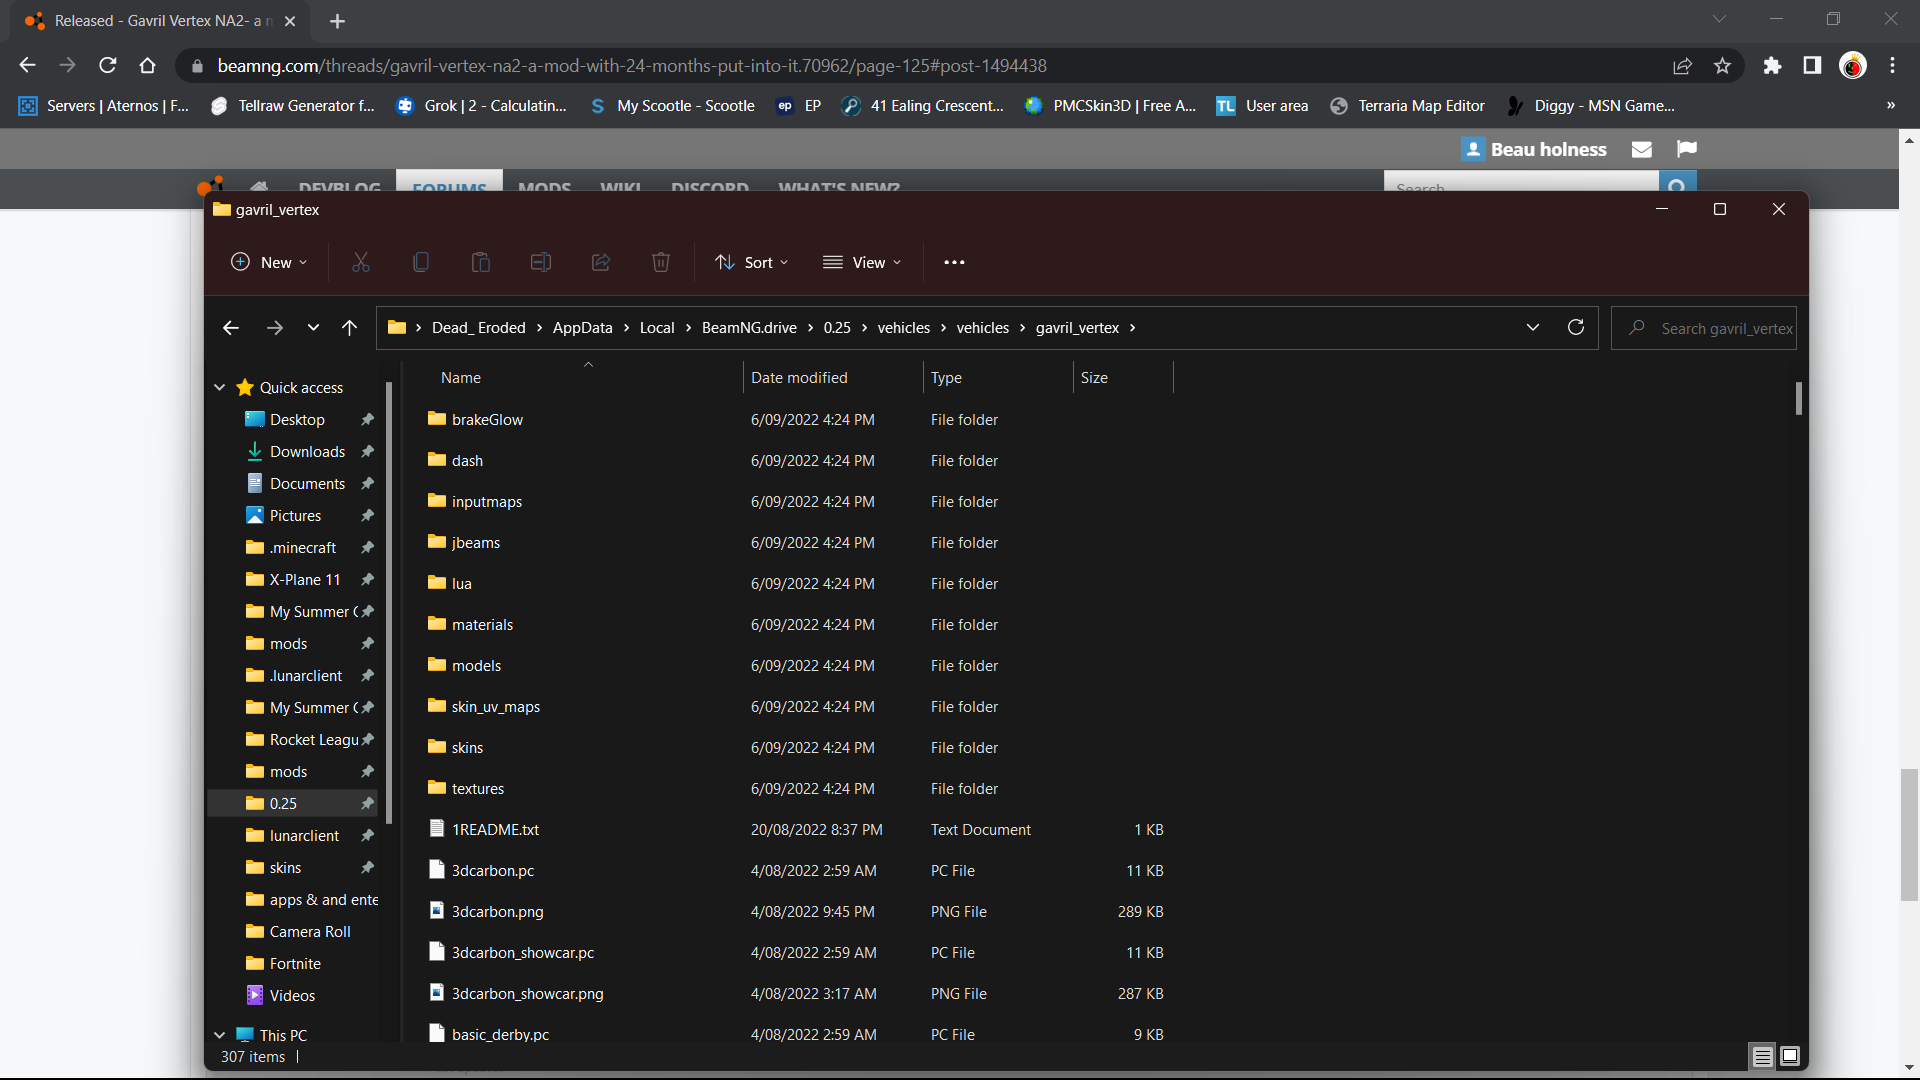This screenshot has height=1080, width=1920.
Task: Click the Cut scissors icon in toolbar
Action: point(361,262)
